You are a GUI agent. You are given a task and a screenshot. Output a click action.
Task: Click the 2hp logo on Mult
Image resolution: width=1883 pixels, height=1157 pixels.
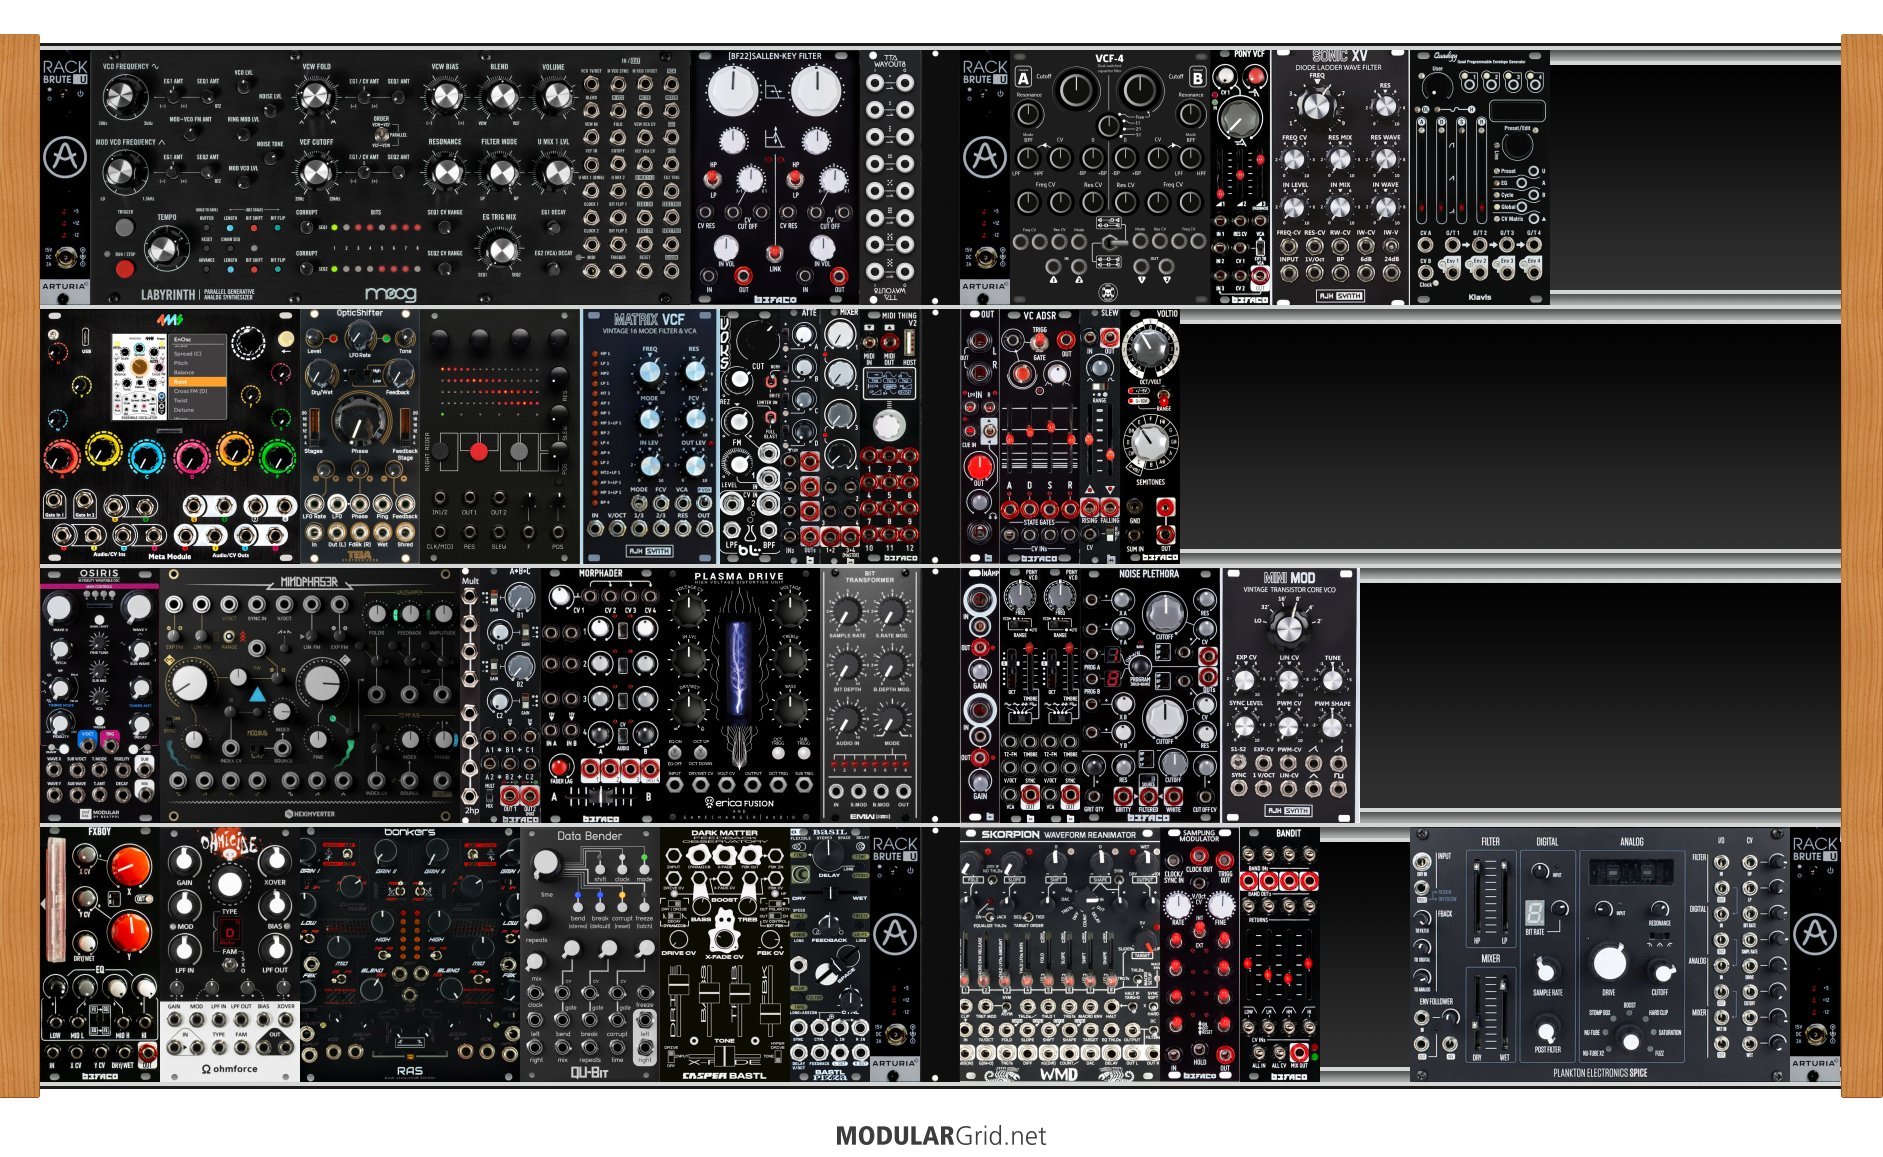pyautogui.click(x=471, y=810)
